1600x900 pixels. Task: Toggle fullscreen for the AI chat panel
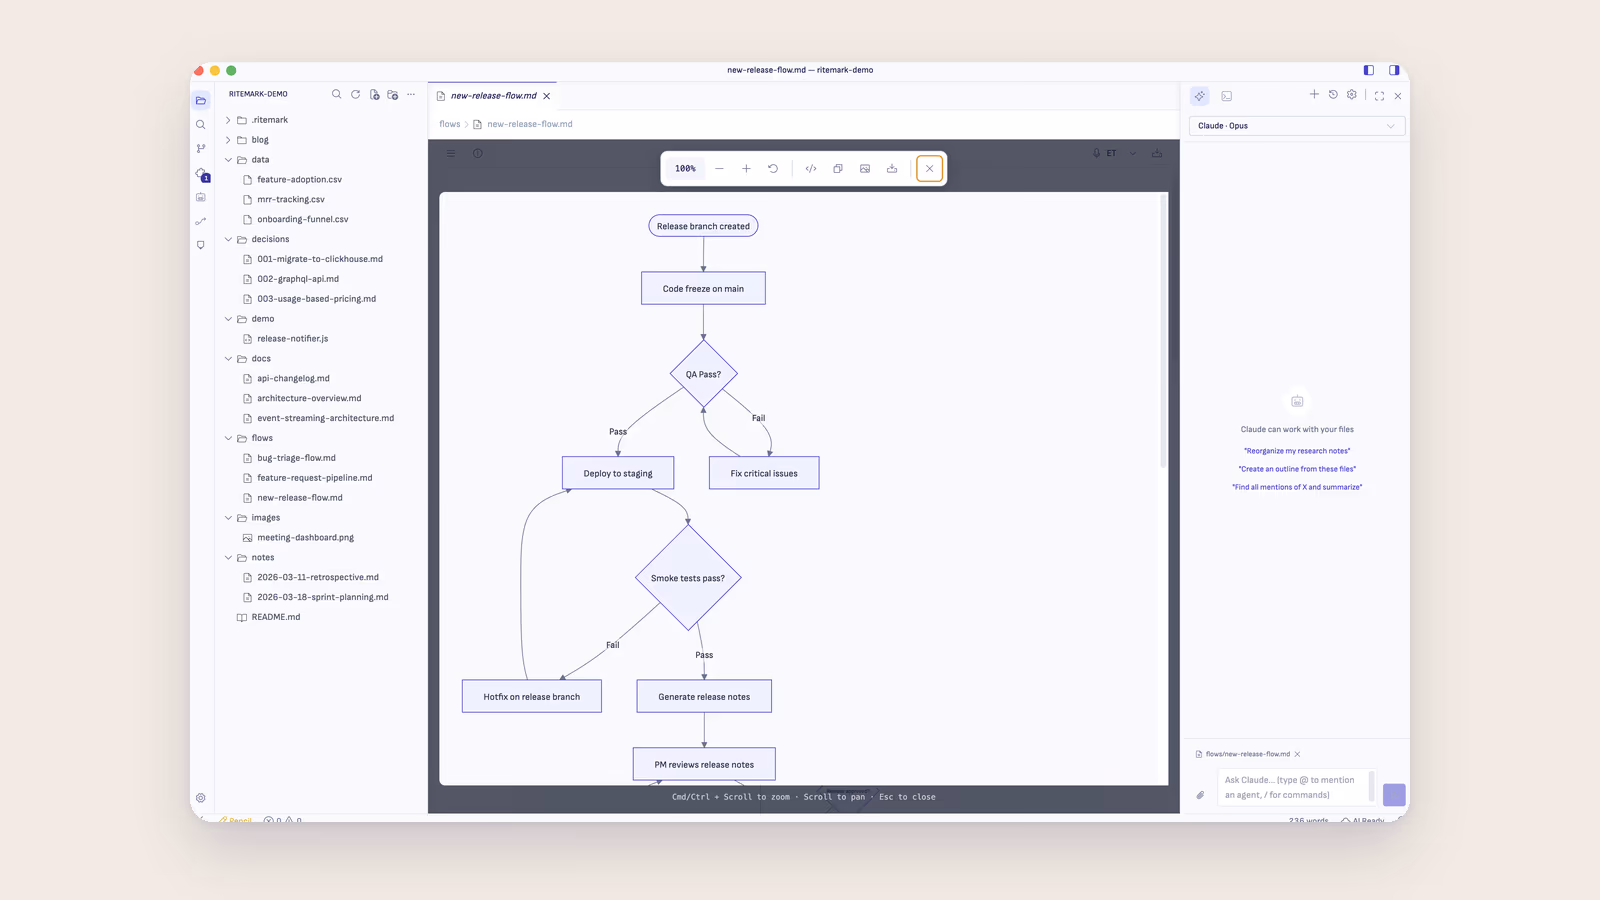pos(1379,96)
